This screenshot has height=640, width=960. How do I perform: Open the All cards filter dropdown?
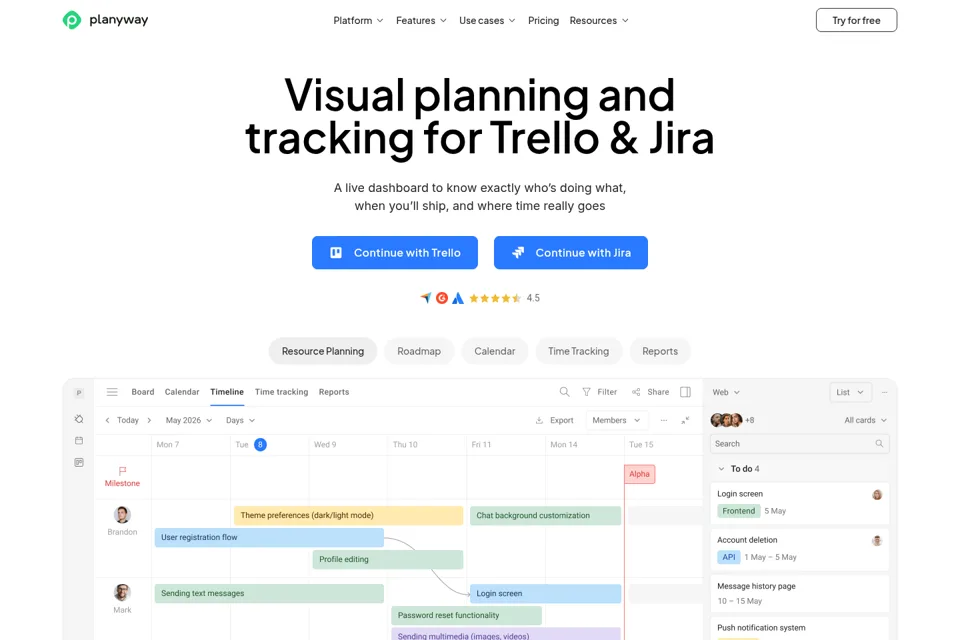(865, 420)
